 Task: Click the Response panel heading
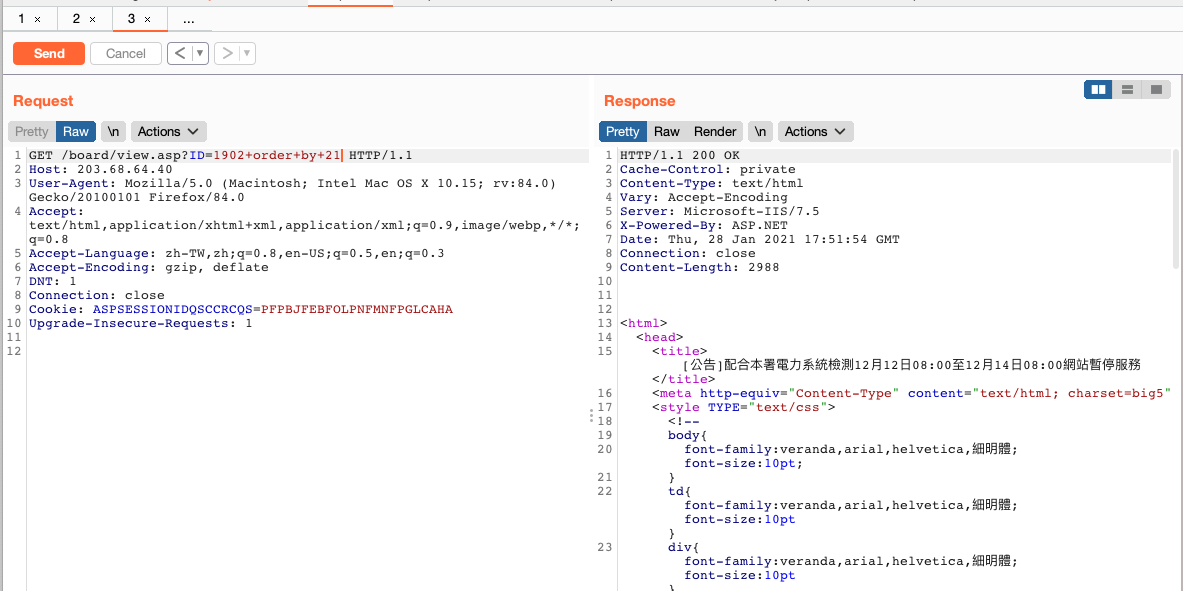pos(640,101)
